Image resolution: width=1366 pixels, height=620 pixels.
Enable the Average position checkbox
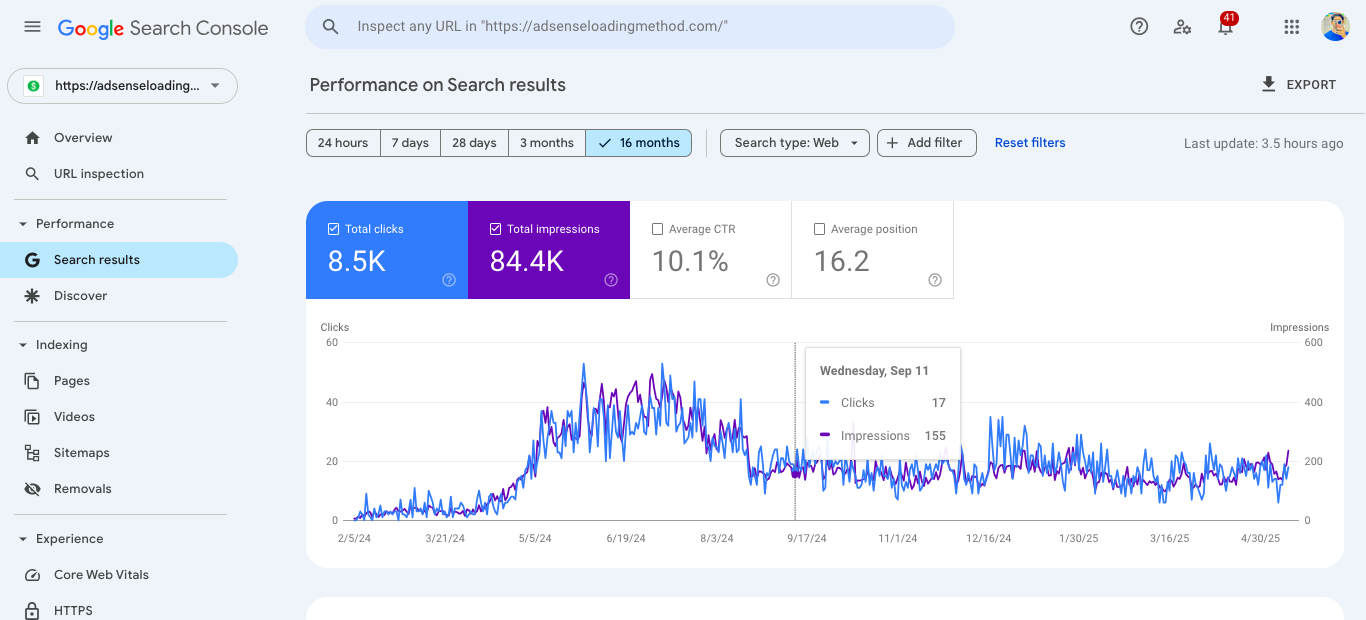coord(819,229)
